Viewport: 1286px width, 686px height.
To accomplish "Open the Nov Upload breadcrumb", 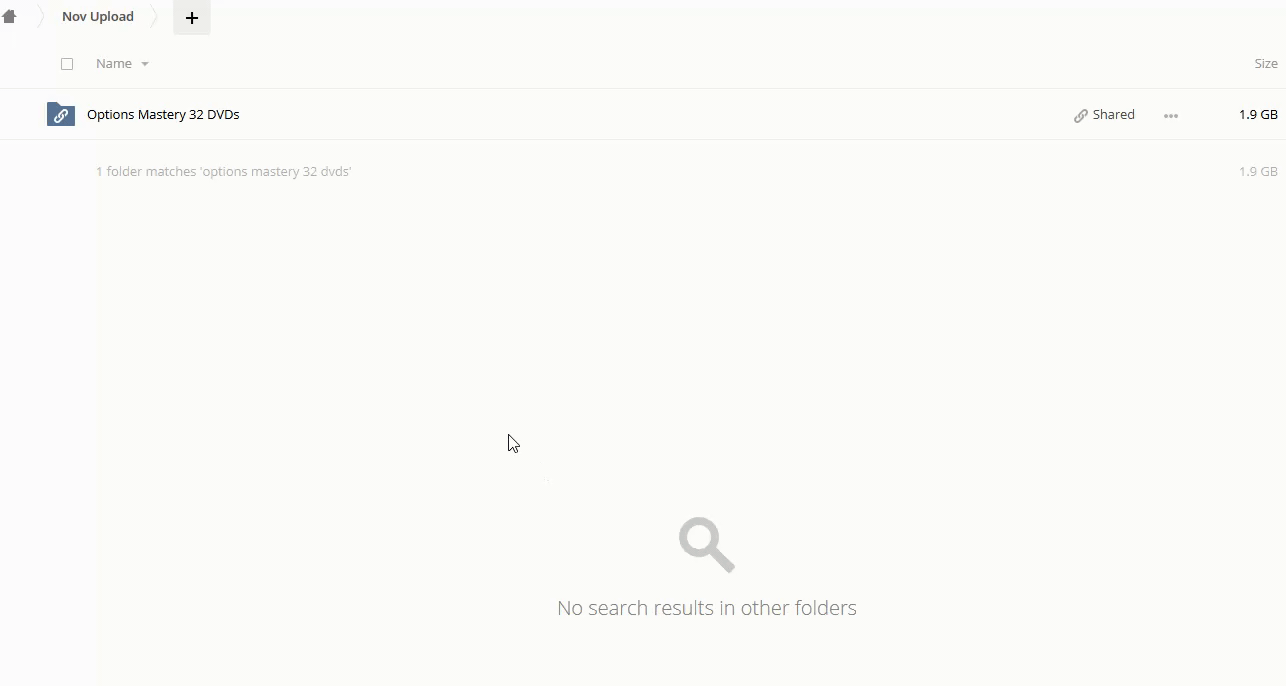I will [x=98, y=17].
